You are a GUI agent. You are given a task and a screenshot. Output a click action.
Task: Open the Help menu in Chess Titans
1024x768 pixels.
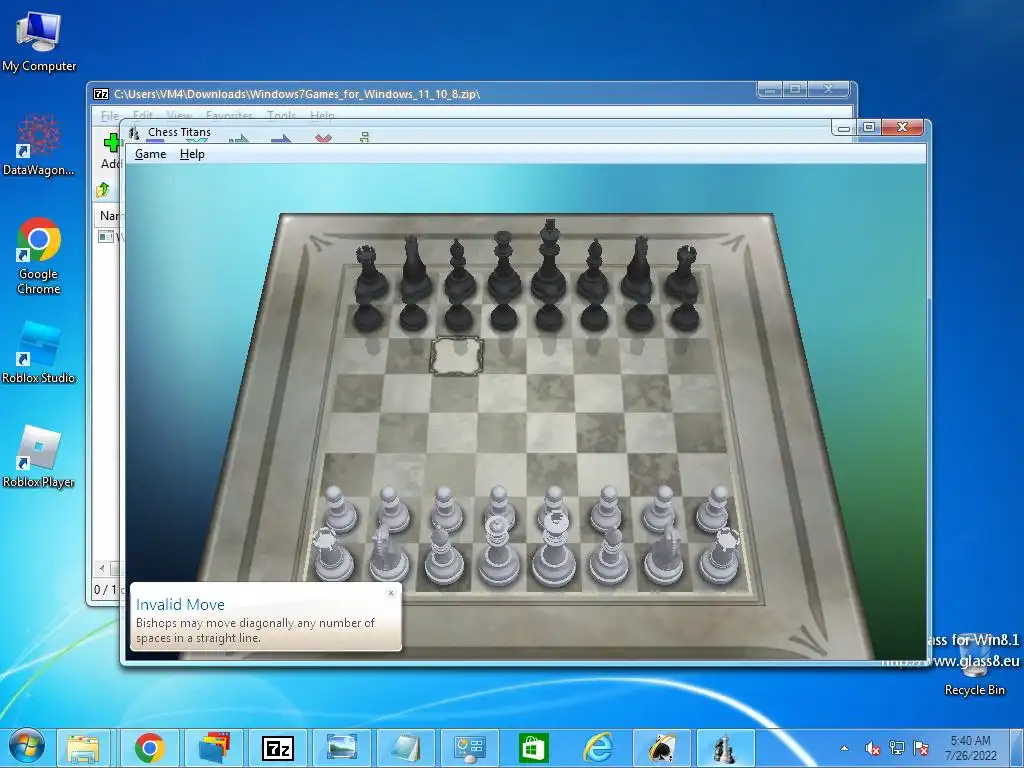click(192, 154)
